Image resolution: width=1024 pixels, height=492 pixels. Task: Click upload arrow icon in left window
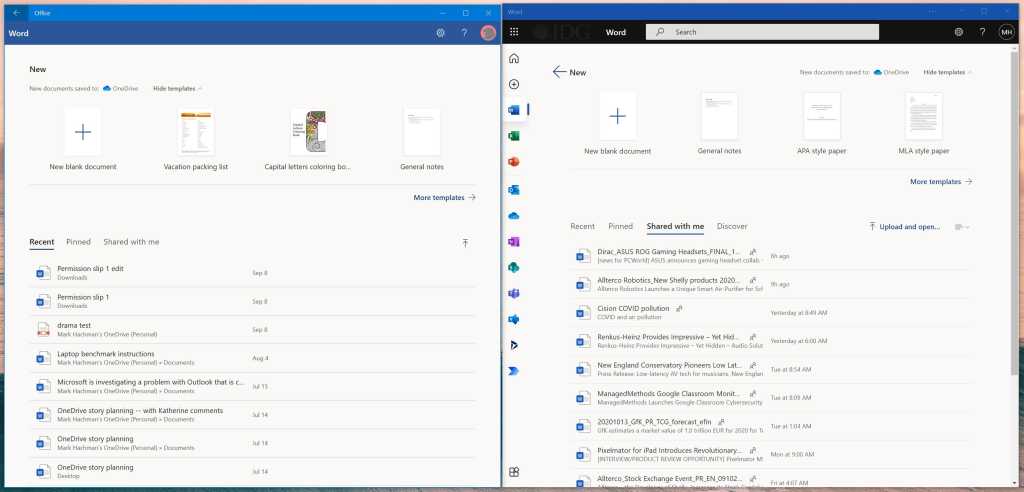coord(465,242)
